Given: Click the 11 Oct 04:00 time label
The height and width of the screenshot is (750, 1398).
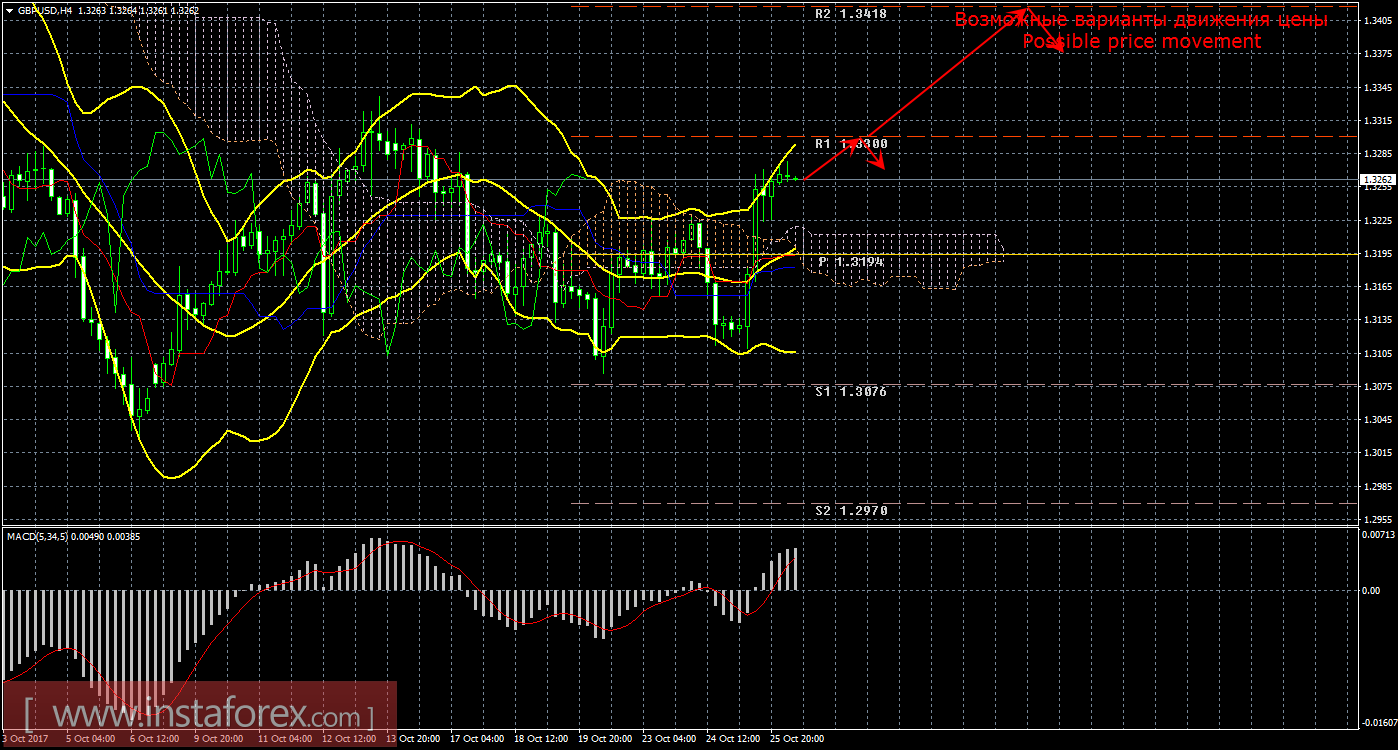Looking at the screenshot, I should pos(284,741).
